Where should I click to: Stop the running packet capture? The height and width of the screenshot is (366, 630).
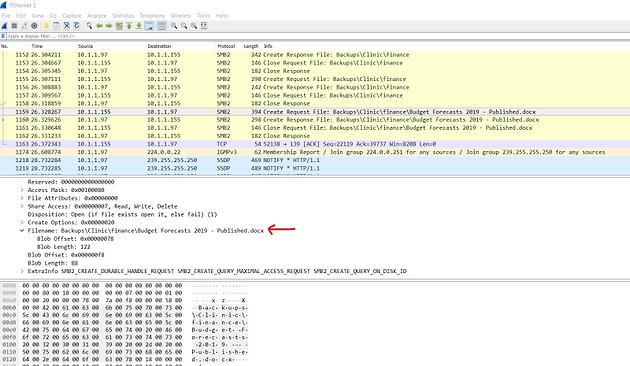click(14, 26)
